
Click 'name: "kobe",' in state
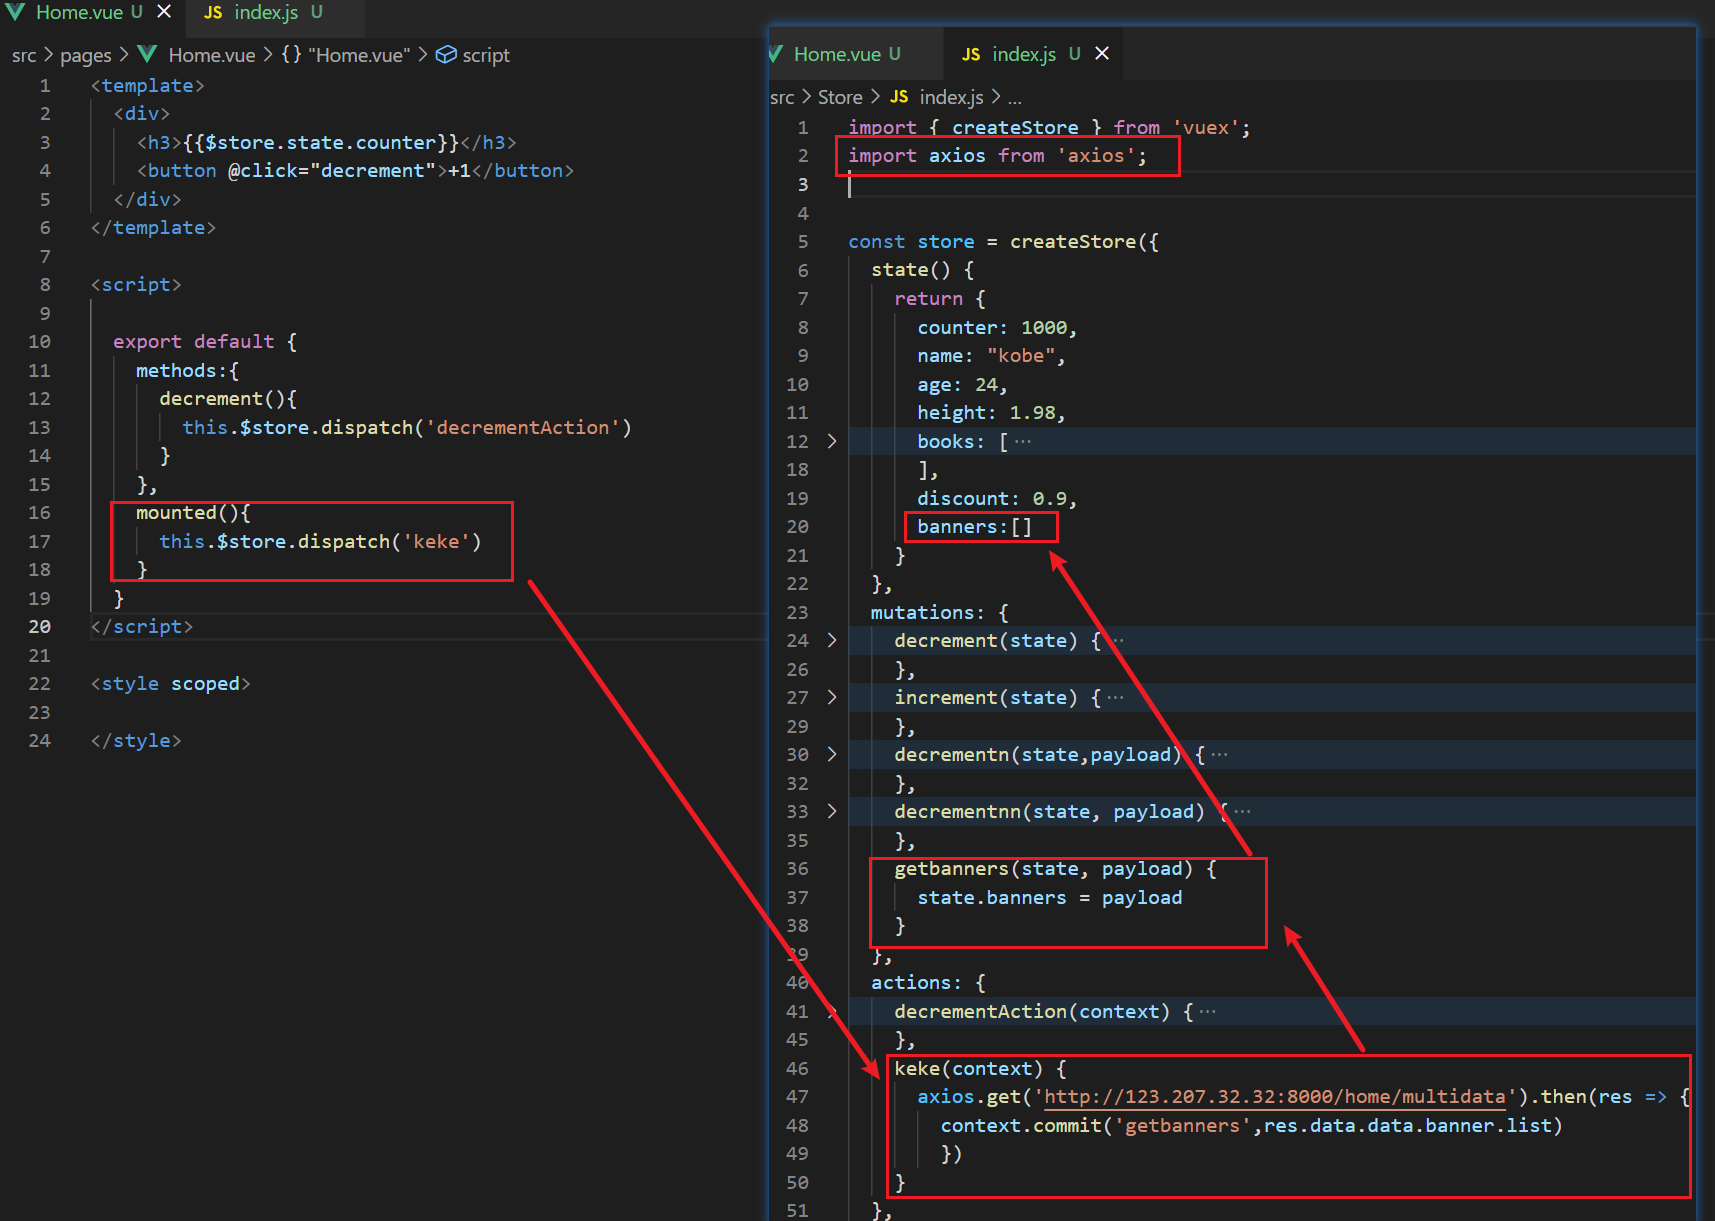click(x=991, y=355)
